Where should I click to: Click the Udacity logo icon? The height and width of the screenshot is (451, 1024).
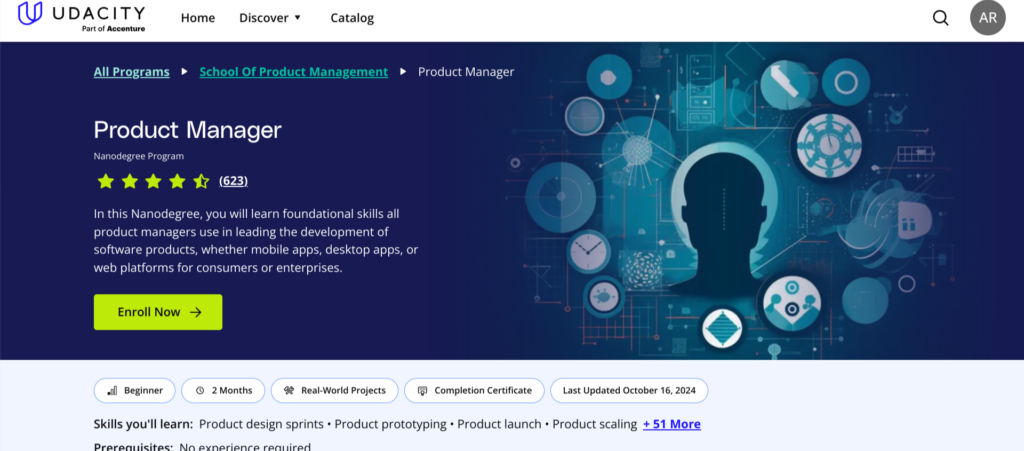click(30, 14)
